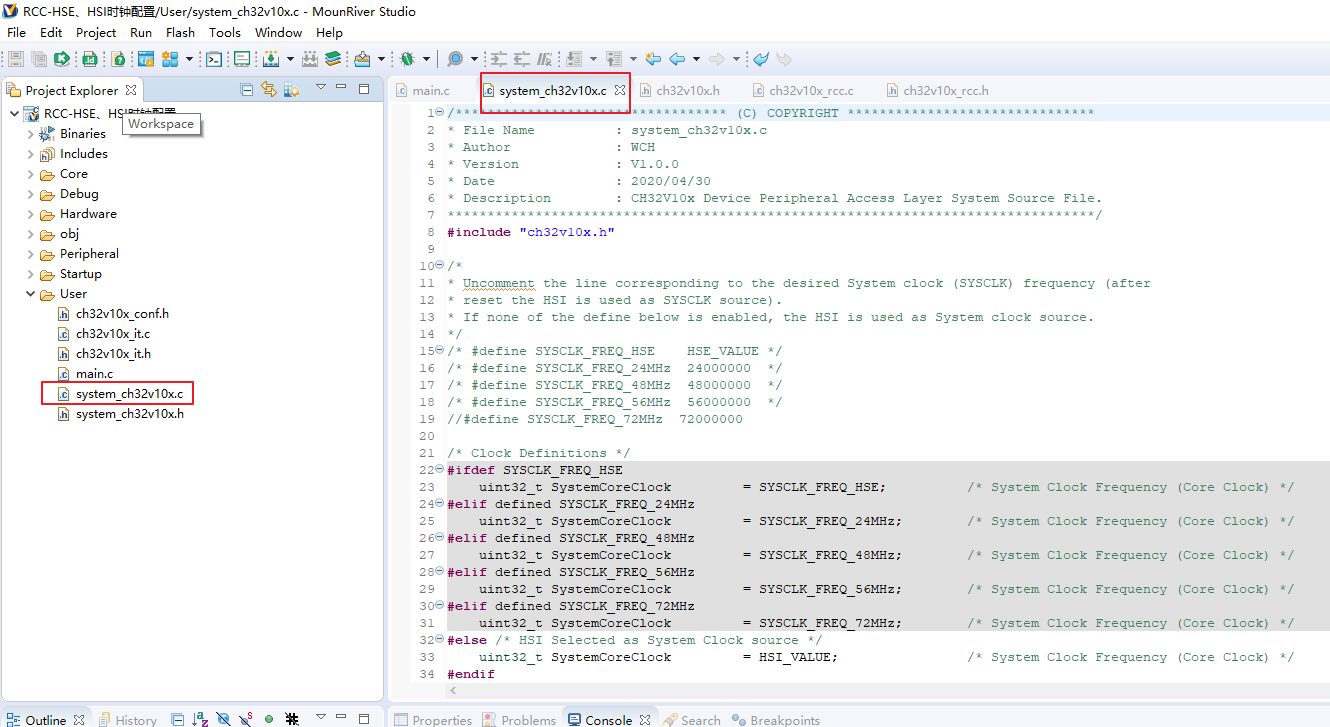
Task: Click the Save All toolbar icon
Action: tap(39, 59)
